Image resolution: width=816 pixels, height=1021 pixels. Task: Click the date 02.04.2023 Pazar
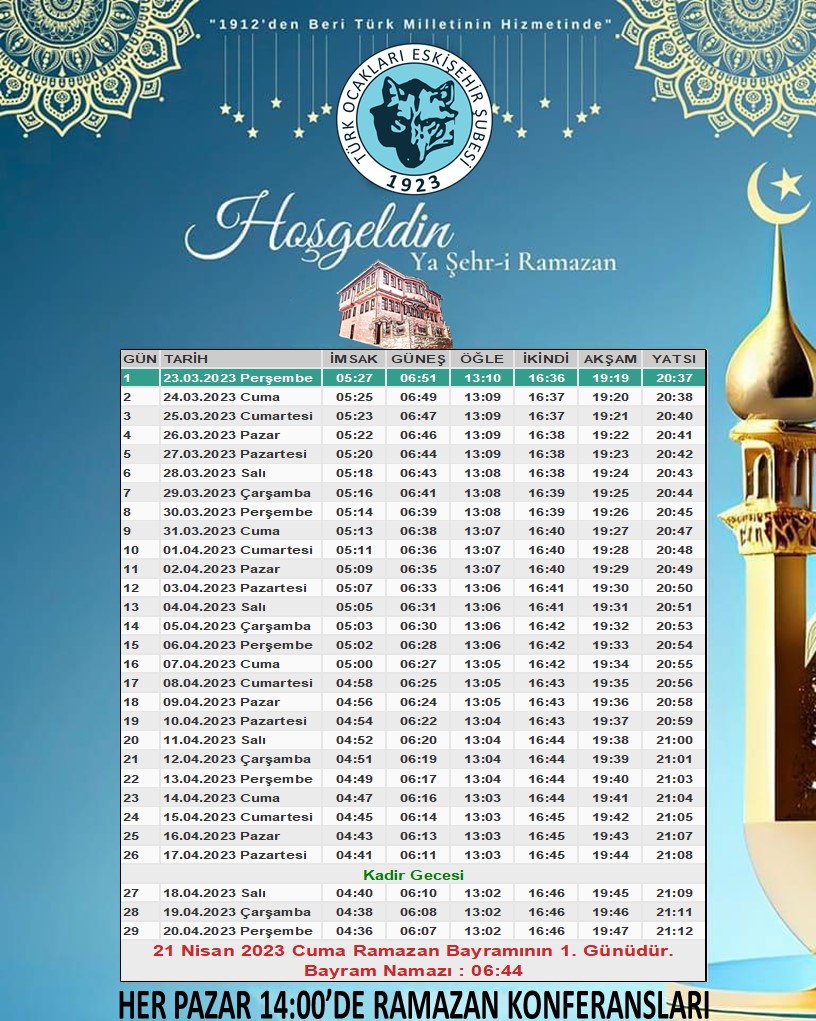point(221,568)
